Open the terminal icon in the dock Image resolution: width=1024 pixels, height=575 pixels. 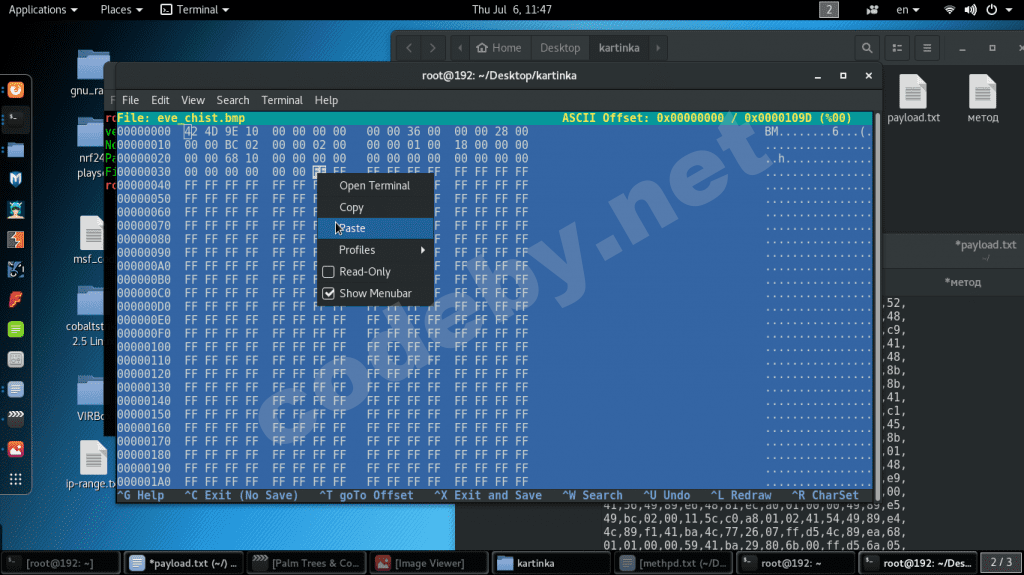pos(16,120)
